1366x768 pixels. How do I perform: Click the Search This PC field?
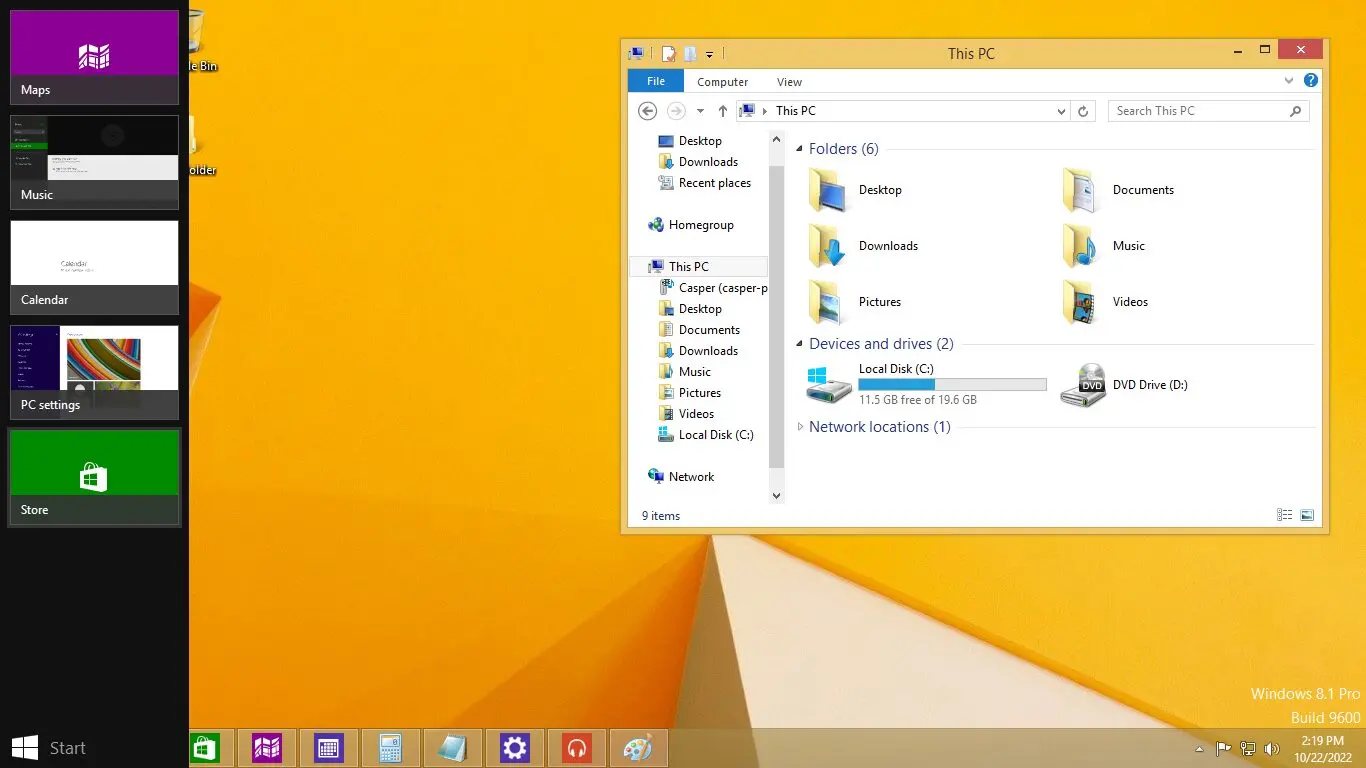[x=1196, y=111]
